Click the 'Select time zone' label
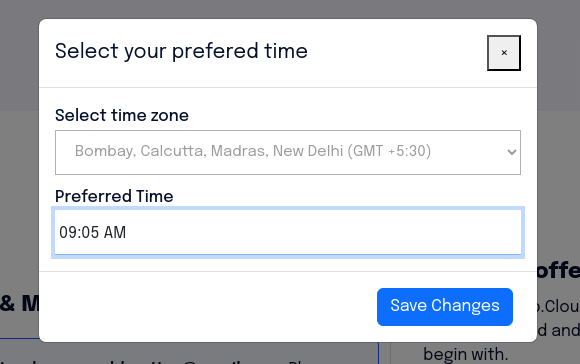This screenshot has height=364, width=580. [122, 115]
